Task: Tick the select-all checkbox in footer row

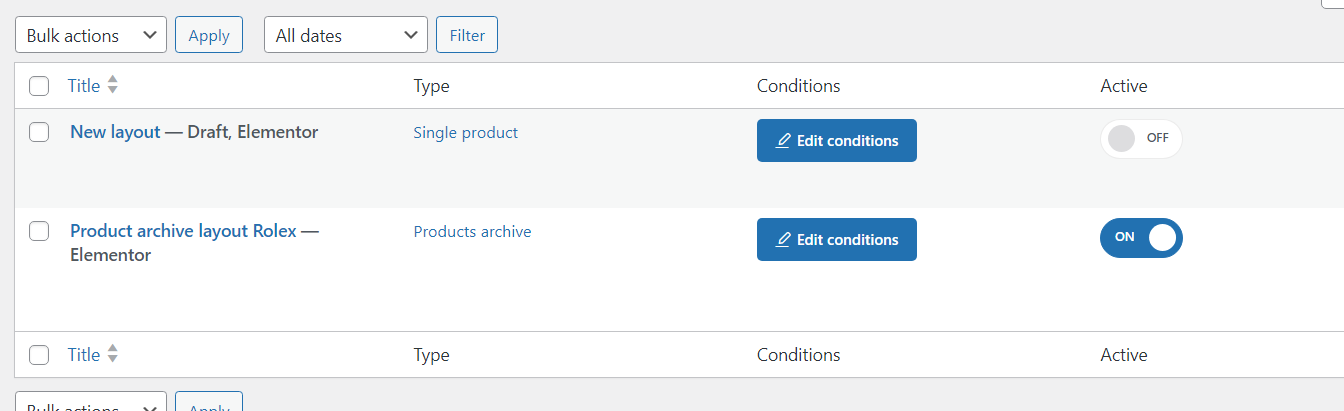Action: [39, 355]
